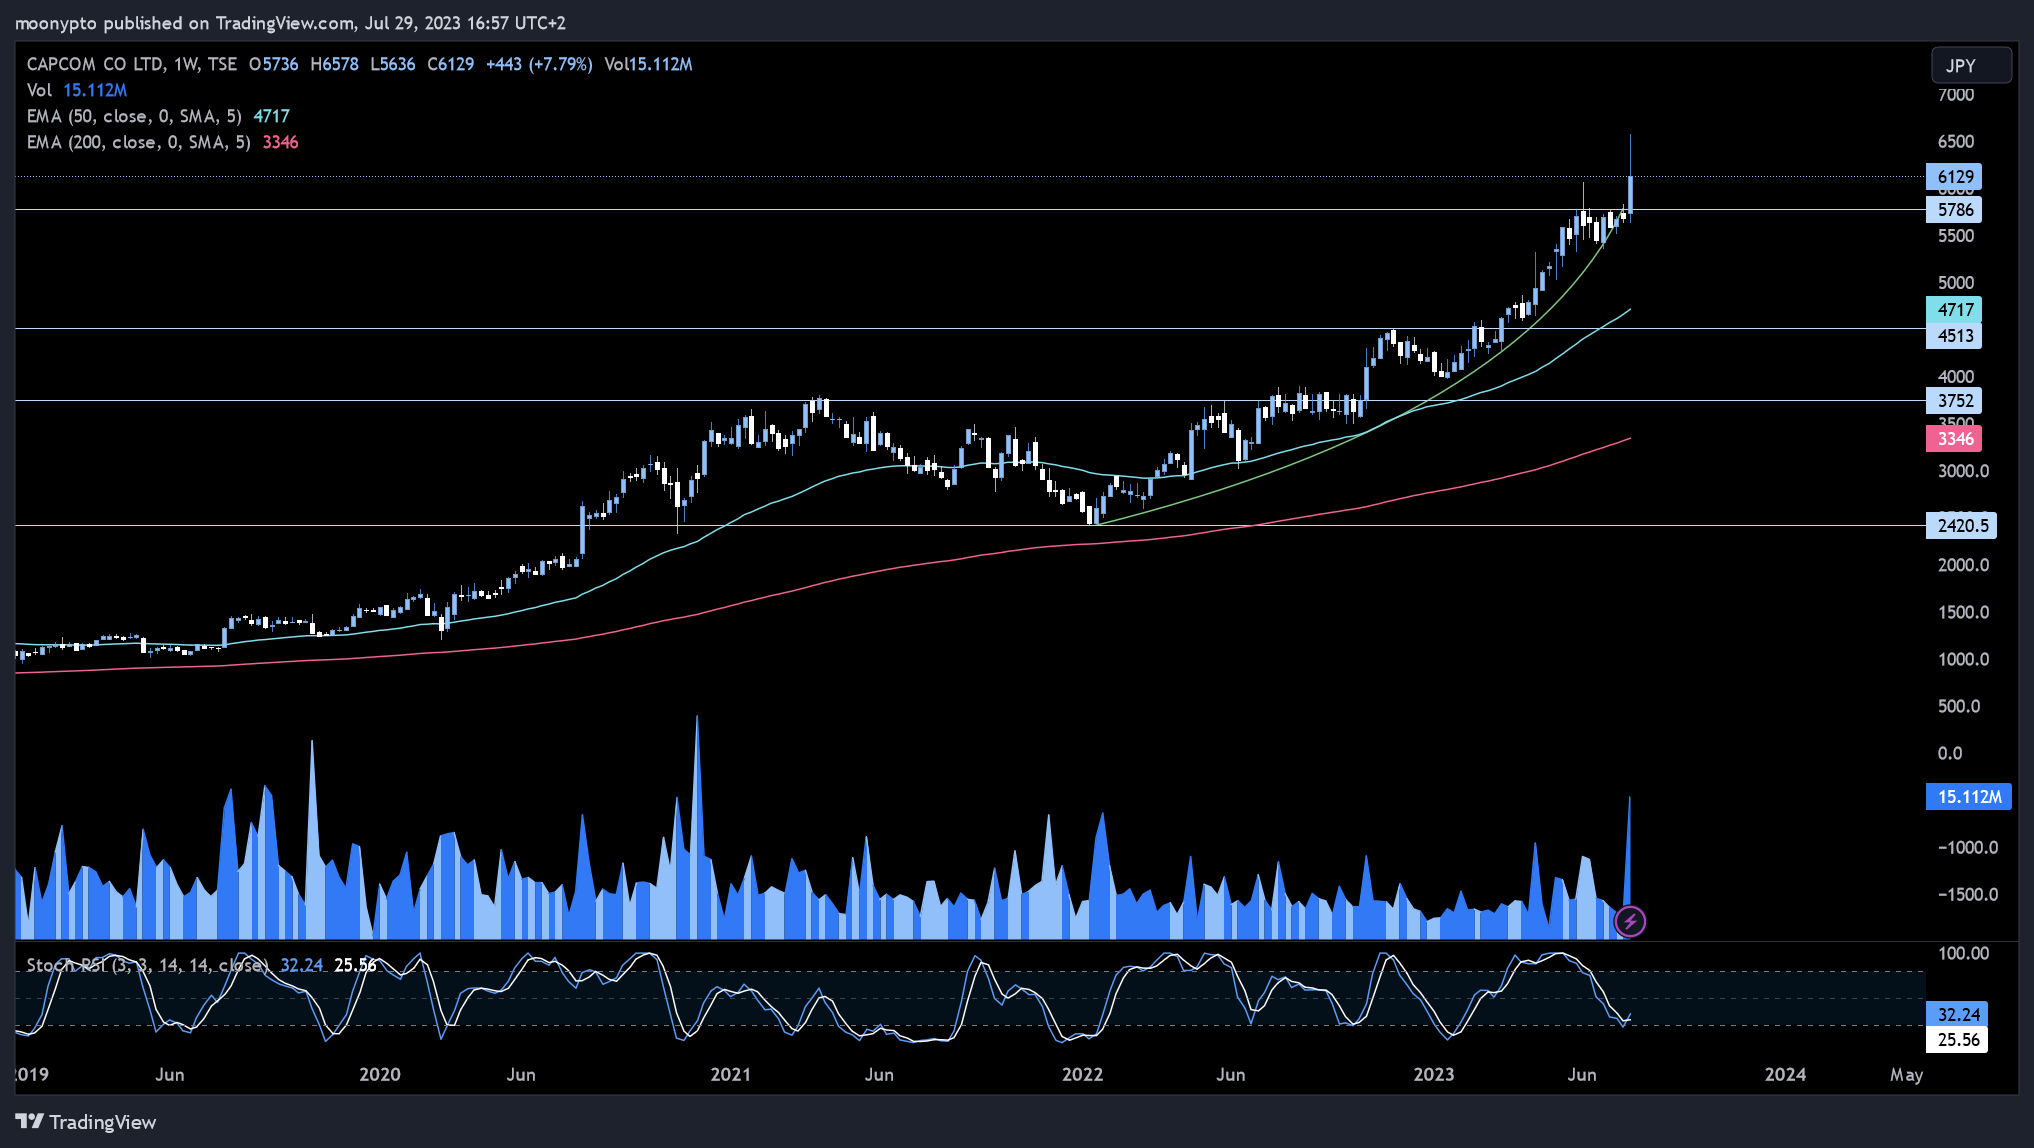This screenshot has height=1148, width=2034.
Task: Click the 3752 horizontal line price label
Action: pos(1954,401)
